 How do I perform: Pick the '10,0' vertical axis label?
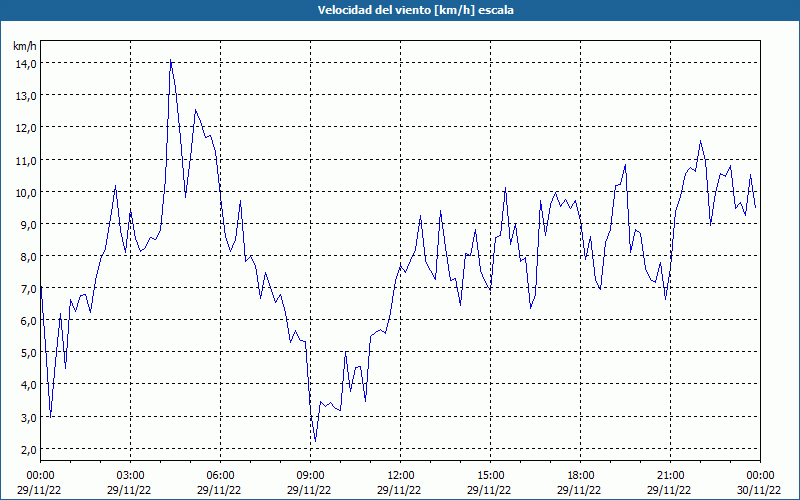pyautogui.click(x=26, y=192)
